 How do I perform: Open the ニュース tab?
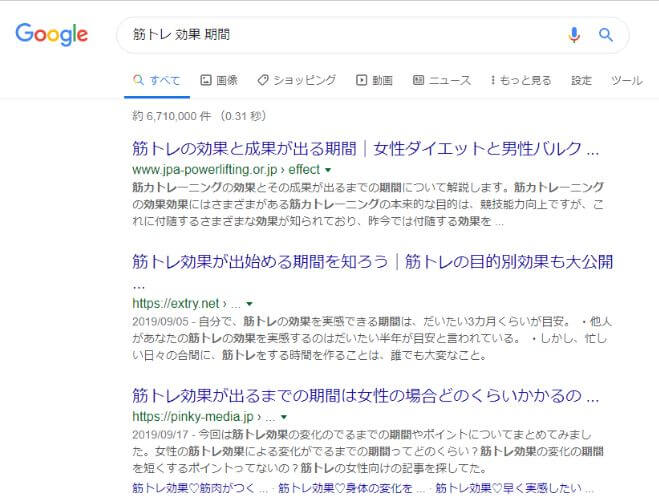(x=442, y=80)
